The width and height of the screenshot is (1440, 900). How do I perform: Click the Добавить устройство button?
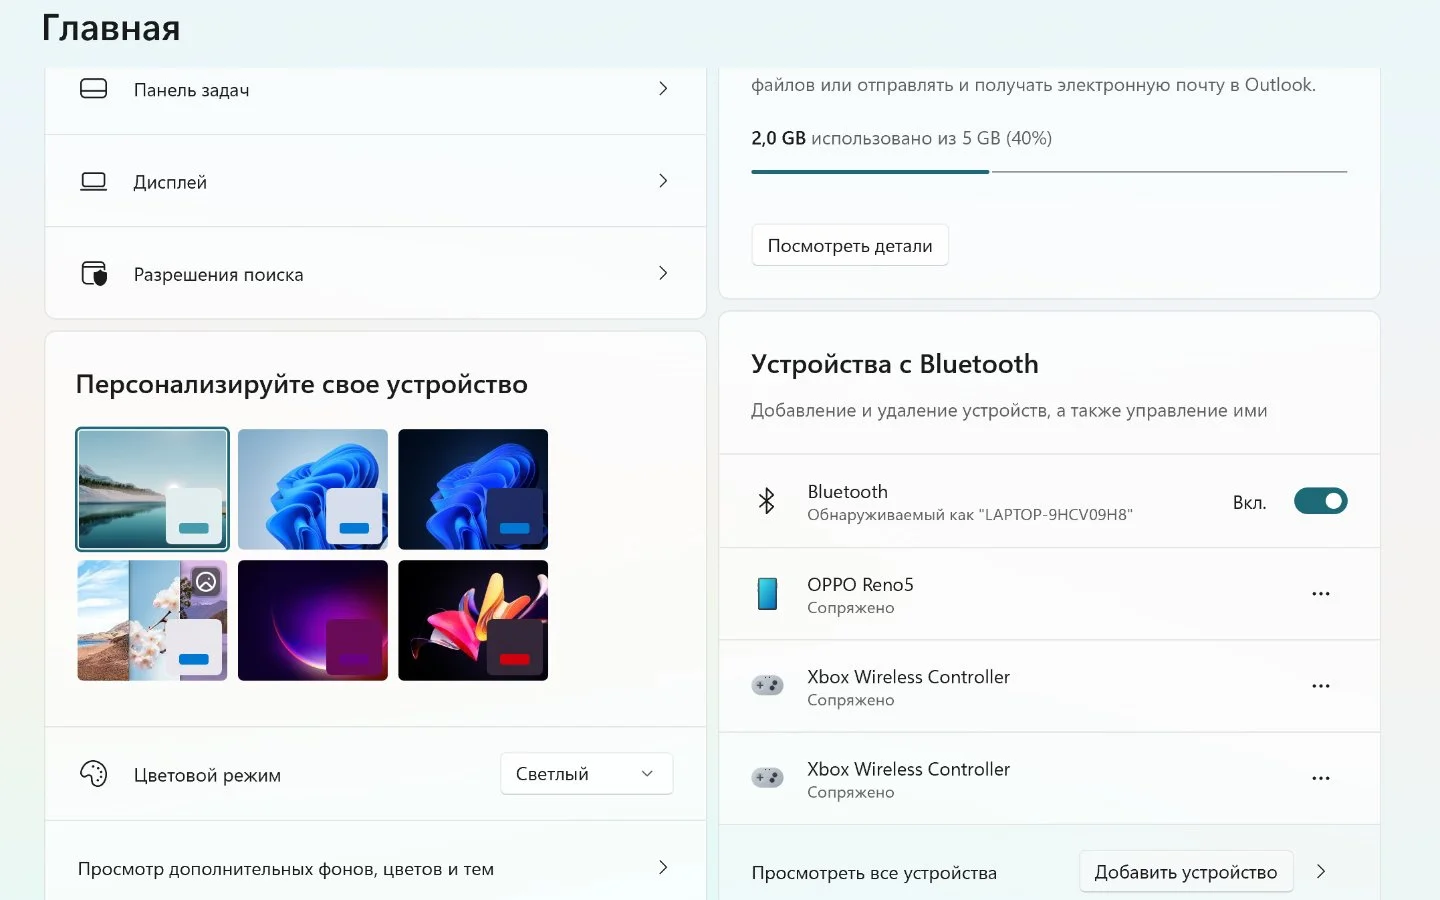coord(1186,872)
